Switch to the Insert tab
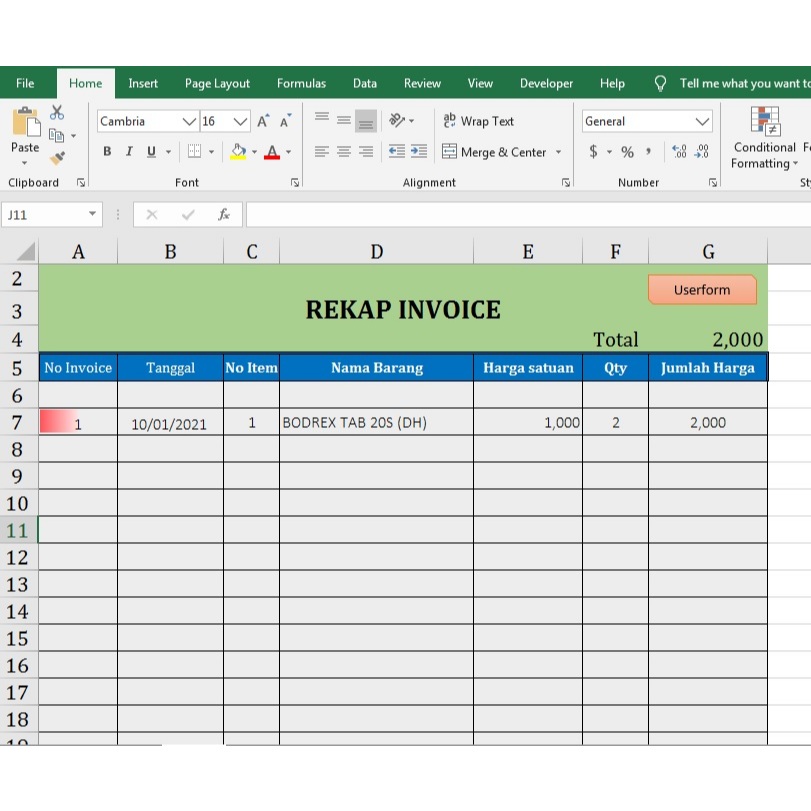This screenshot has height=811, width=811. click(143, 83)
